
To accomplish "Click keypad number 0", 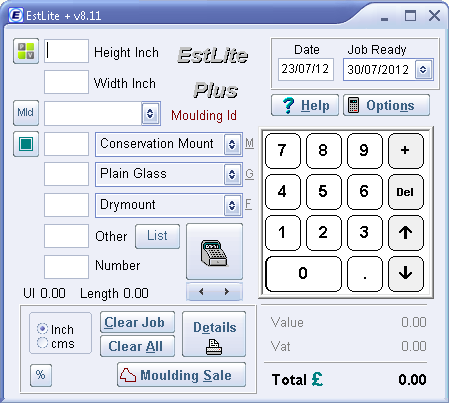I will [x=303, y=273].
